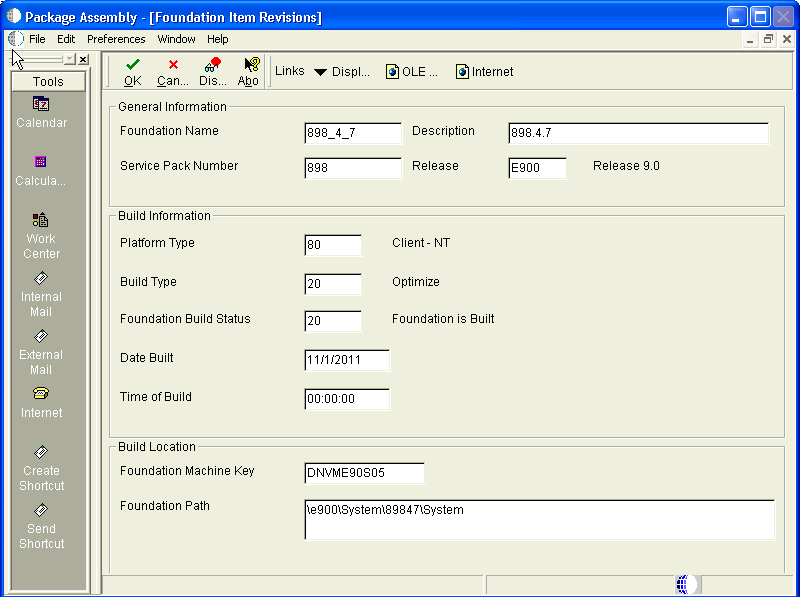The height and width of the screenshot is (597, 801).
Task: Click the Service Pack Number field
Action: point(353,168)
